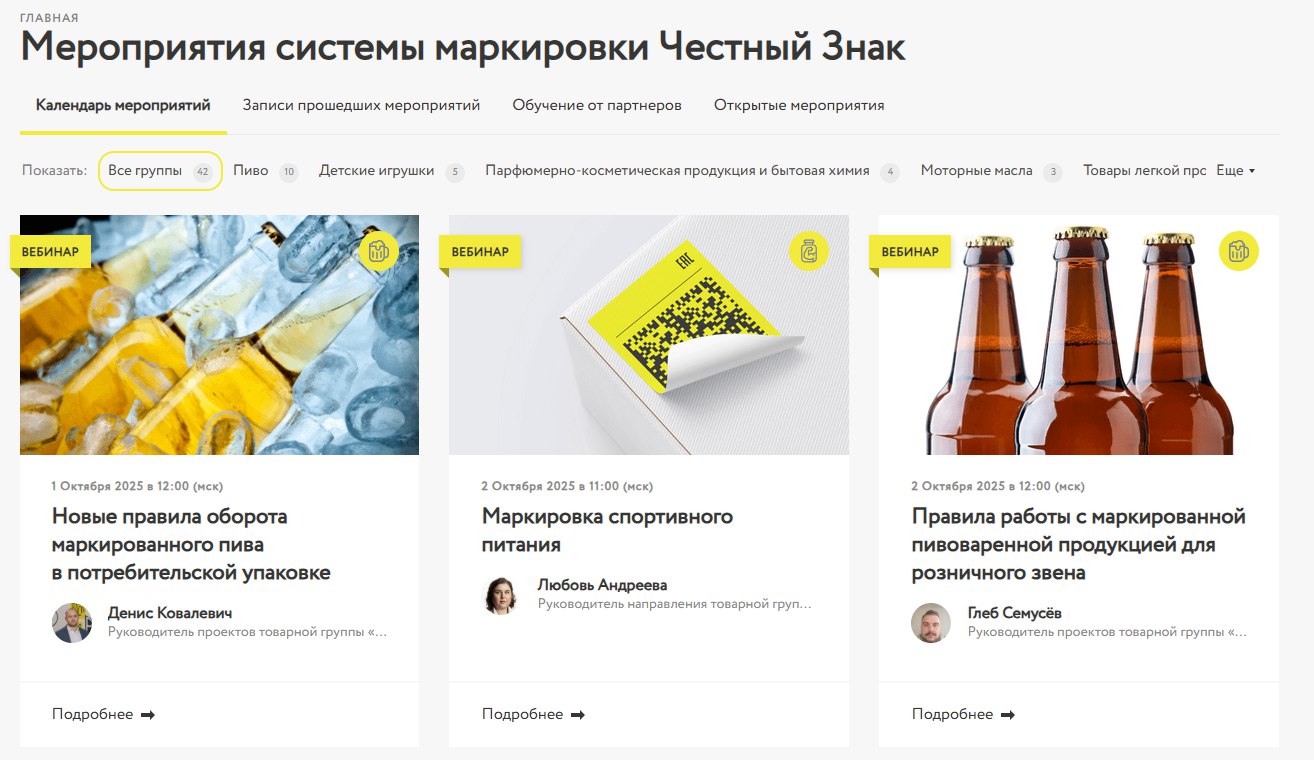1314x760 pixels.
Task: Open the Обучение от партнеров tab
Action: [x=597, y=105]
